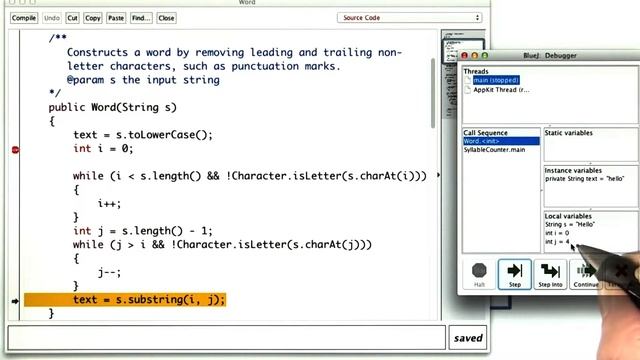Click the highlighted text = s.substring(i, j) line

(125, 300)
